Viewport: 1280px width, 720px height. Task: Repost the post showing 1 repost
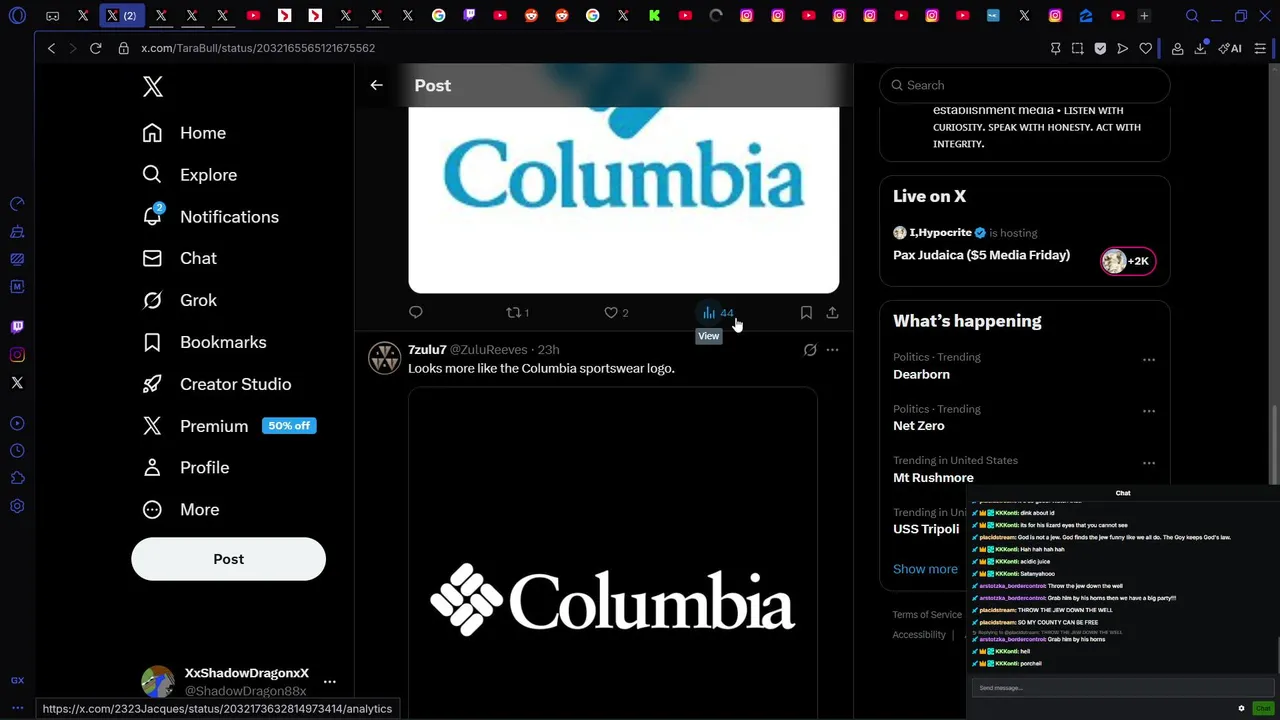coord(517,313)
